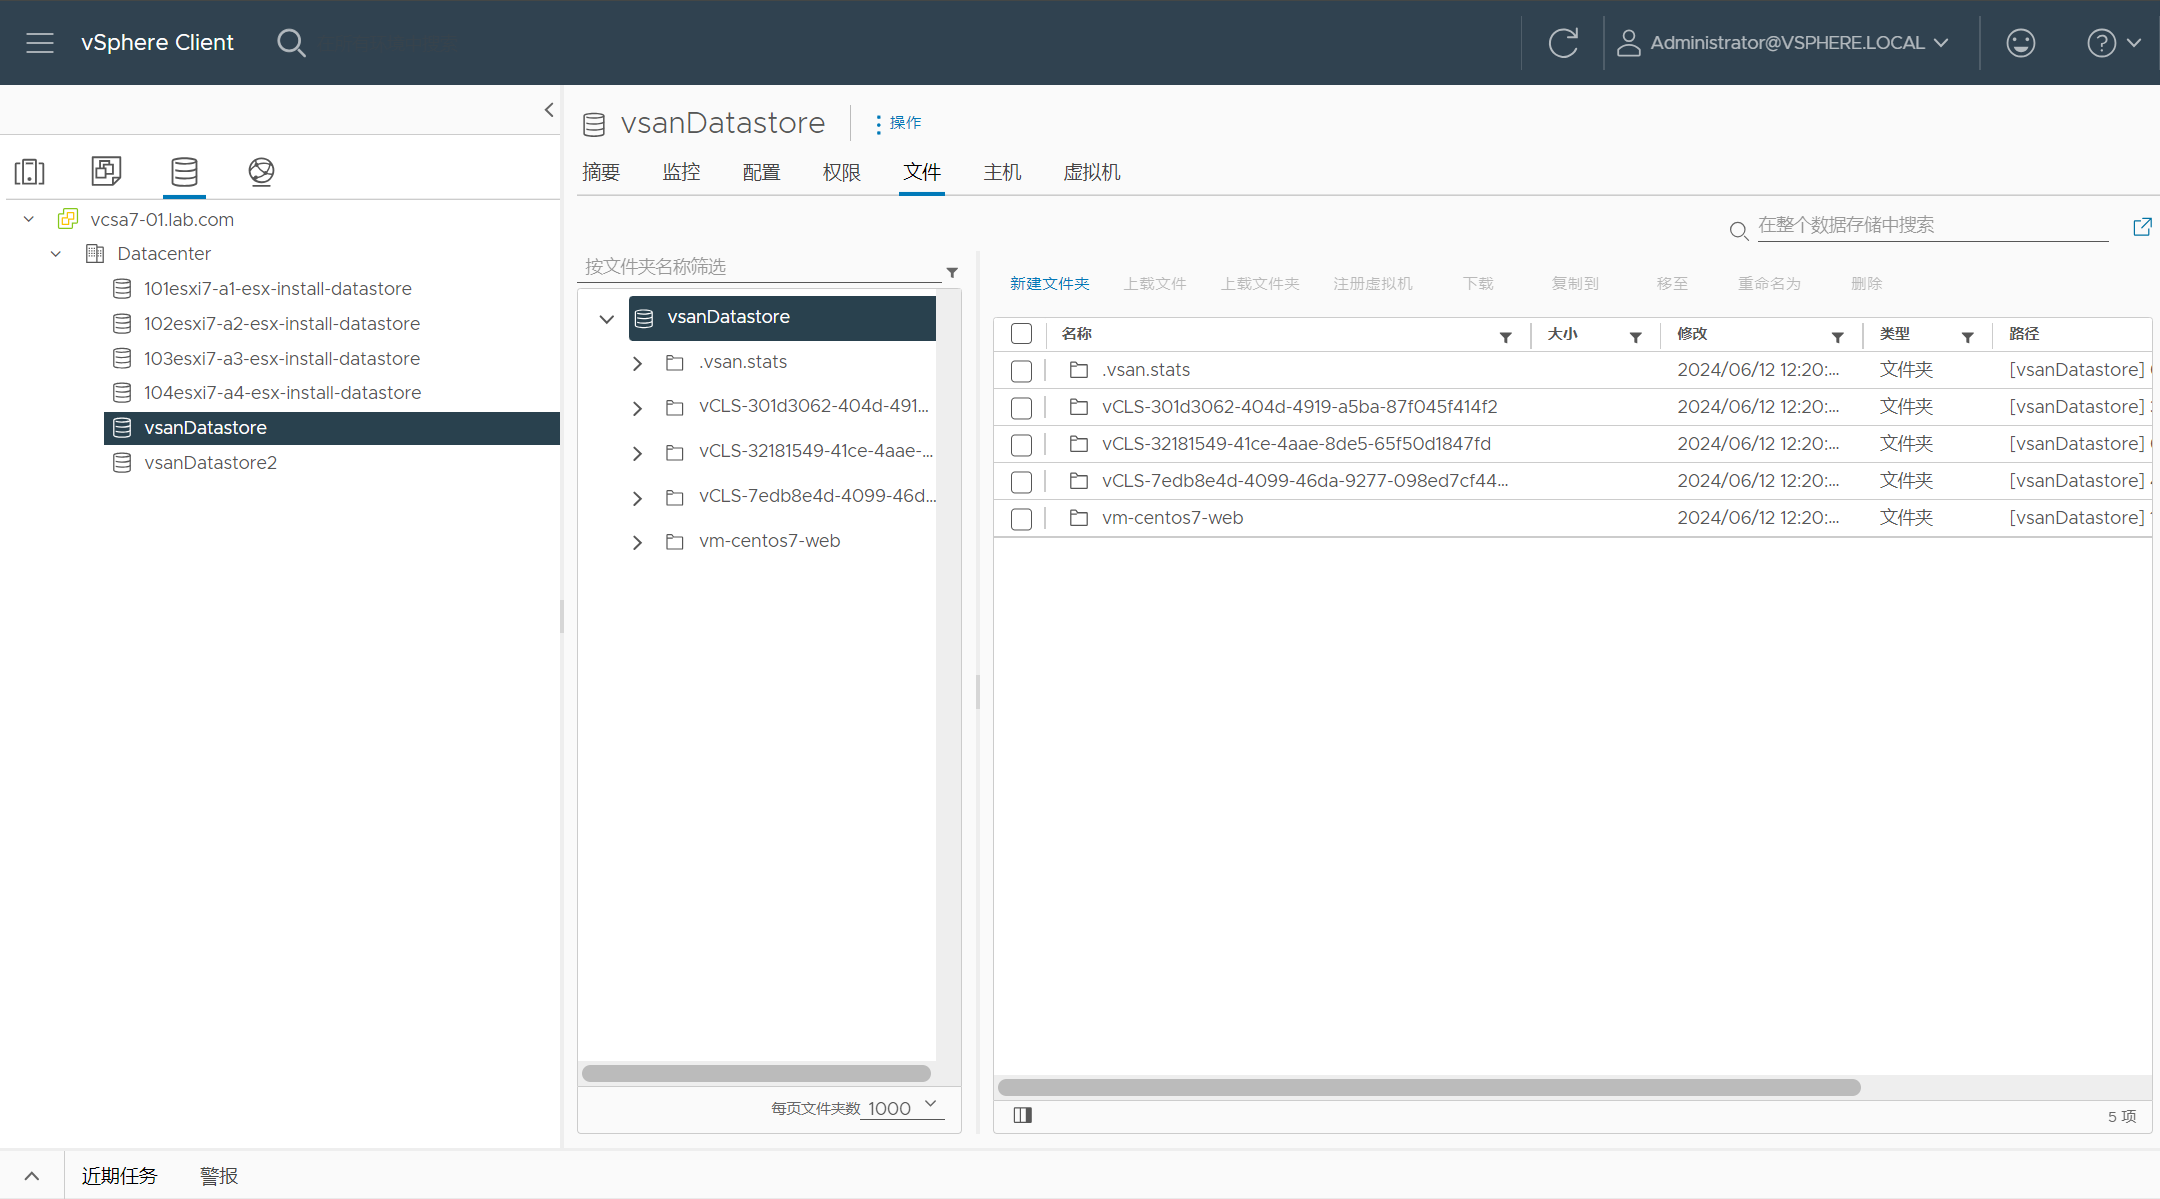
Task: Click the Datacenter icon in tree
Action: point(95,253)
